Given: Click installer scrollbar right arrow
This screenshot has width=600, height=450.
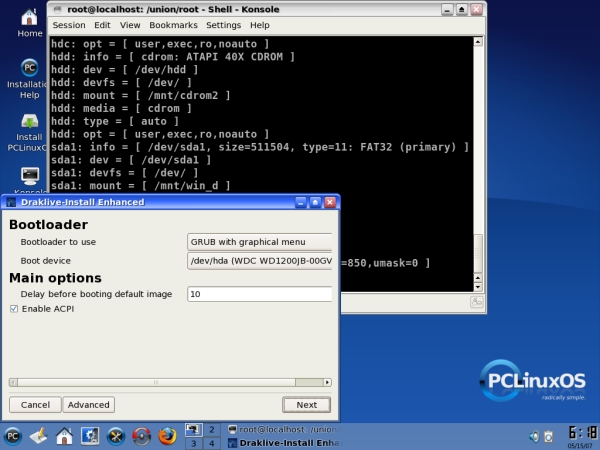Looking at the screenshot, I should [327, 382].
